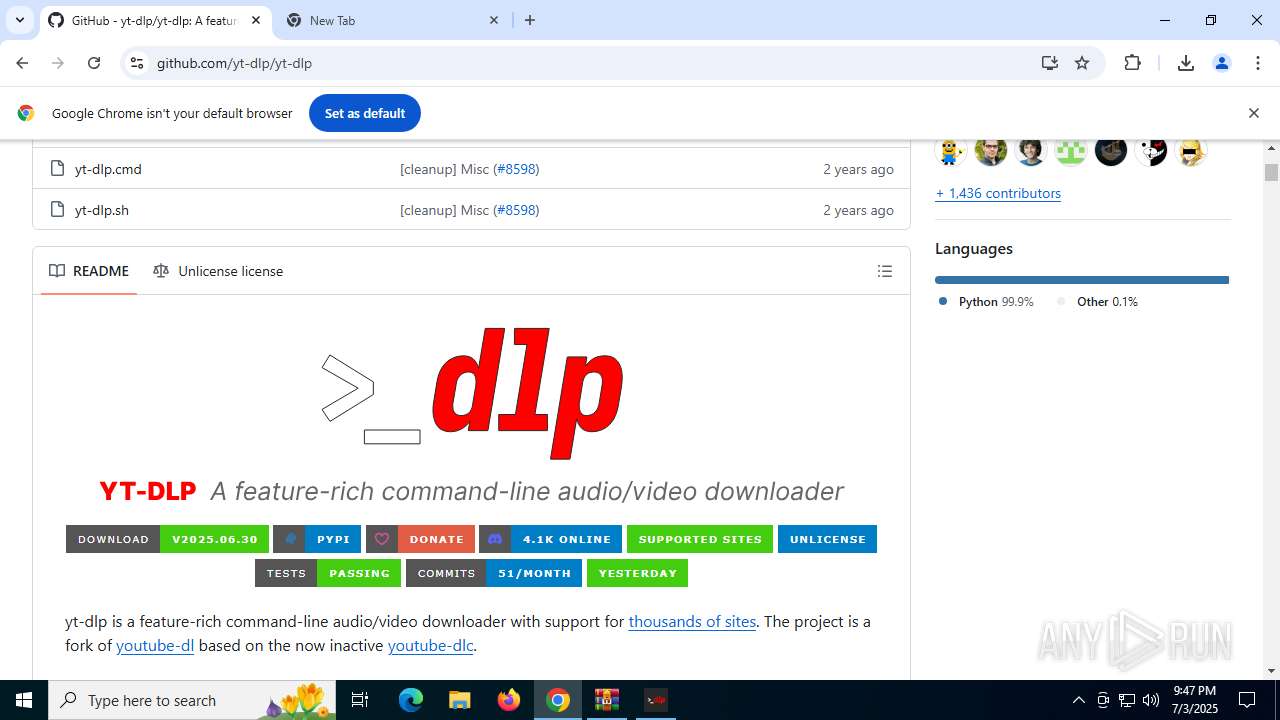Close the GitHub yt-dlp tab
1280x720 pixels.
pyautogui.click(x=256, y=20)
